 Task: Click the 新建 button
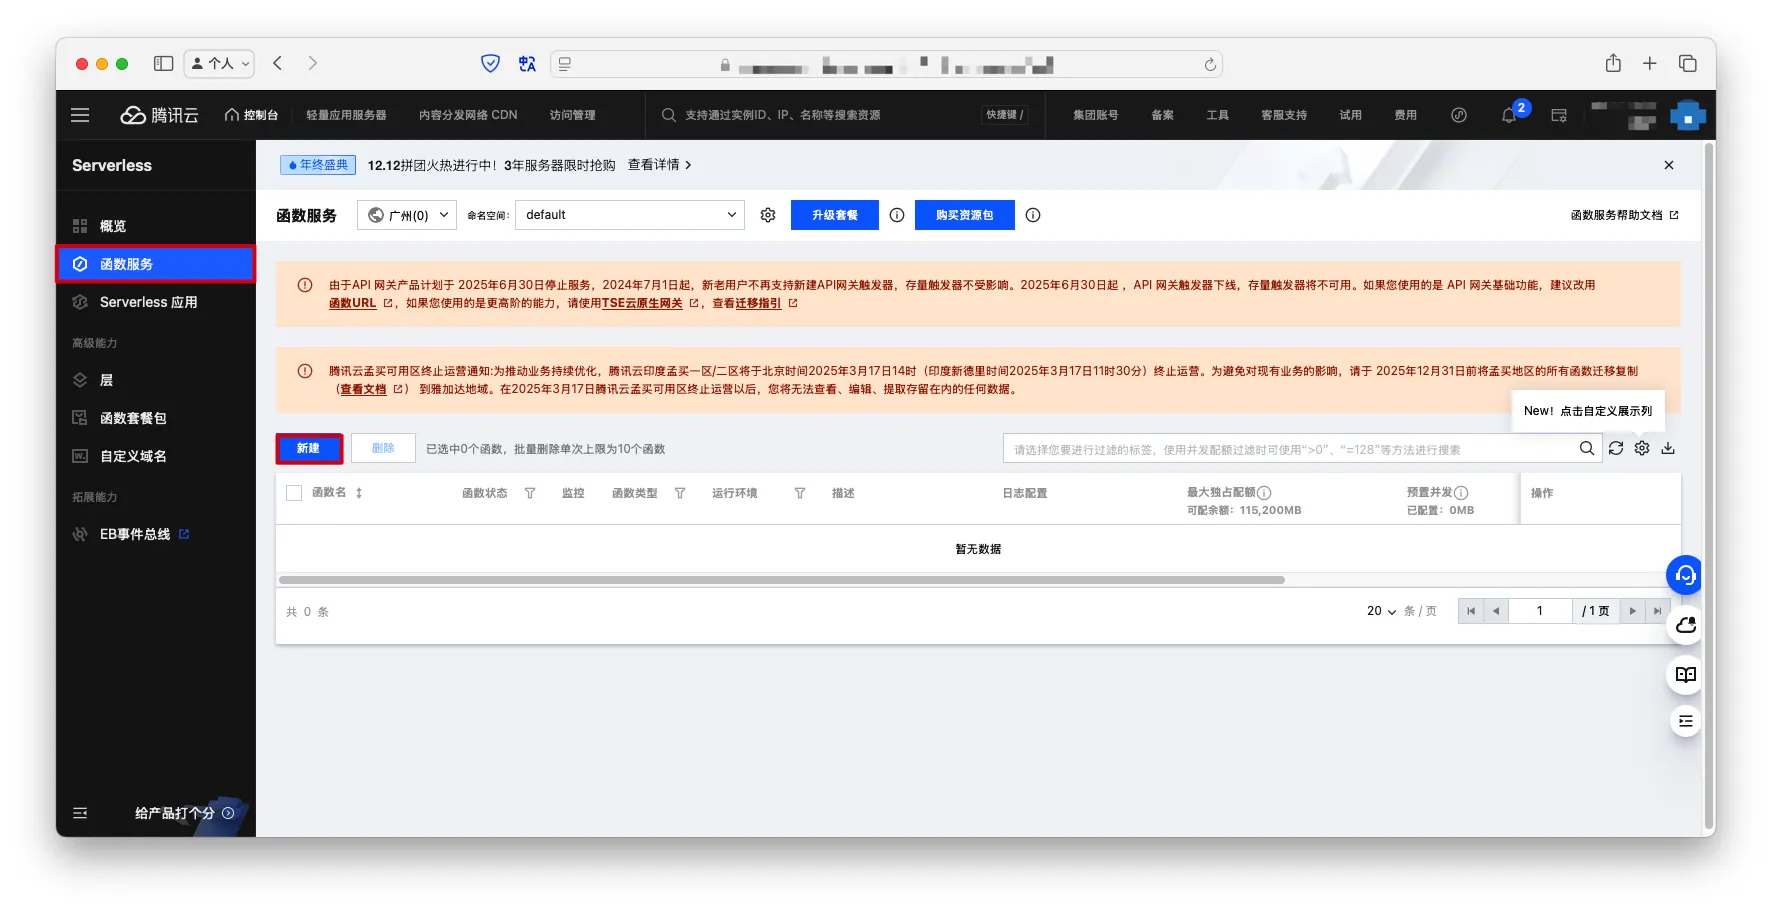click(309, 449)
